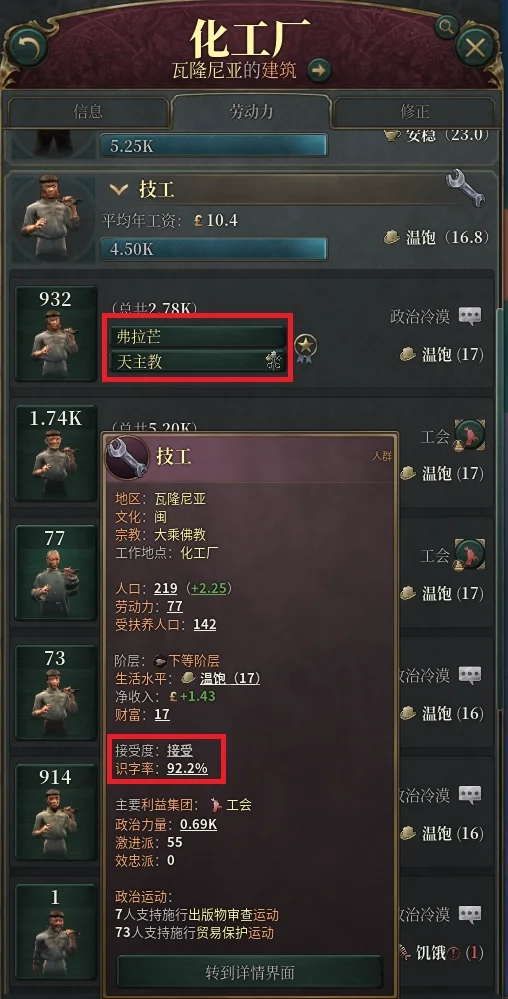
Task: Click the 弗拉芒 culture button
Action: tap(197, 336)
